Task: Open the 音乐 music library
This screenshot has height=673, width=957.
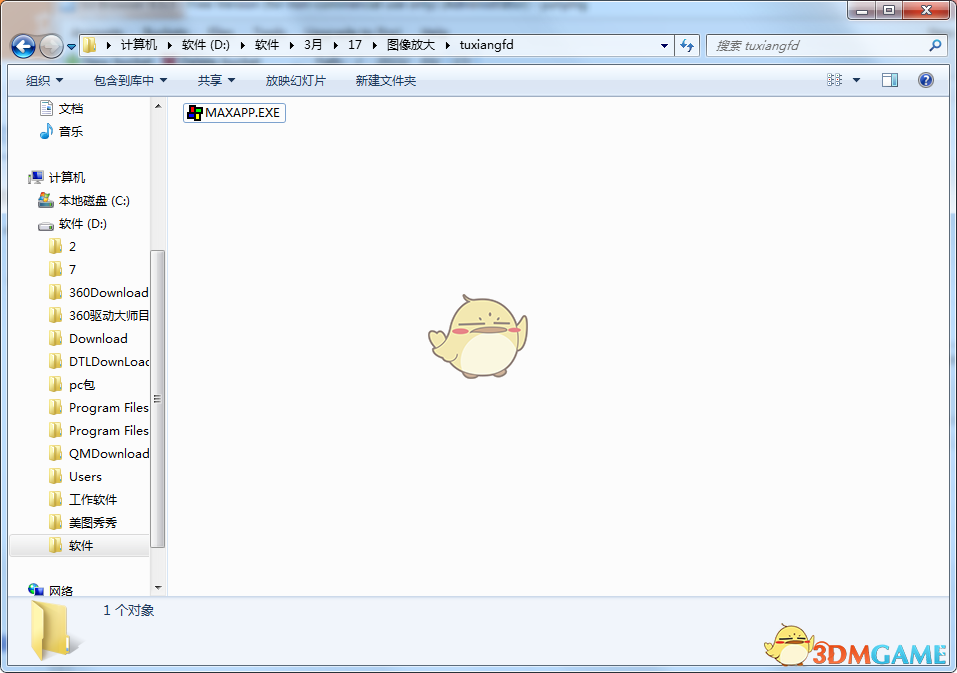Action: (x=70, y=131)
